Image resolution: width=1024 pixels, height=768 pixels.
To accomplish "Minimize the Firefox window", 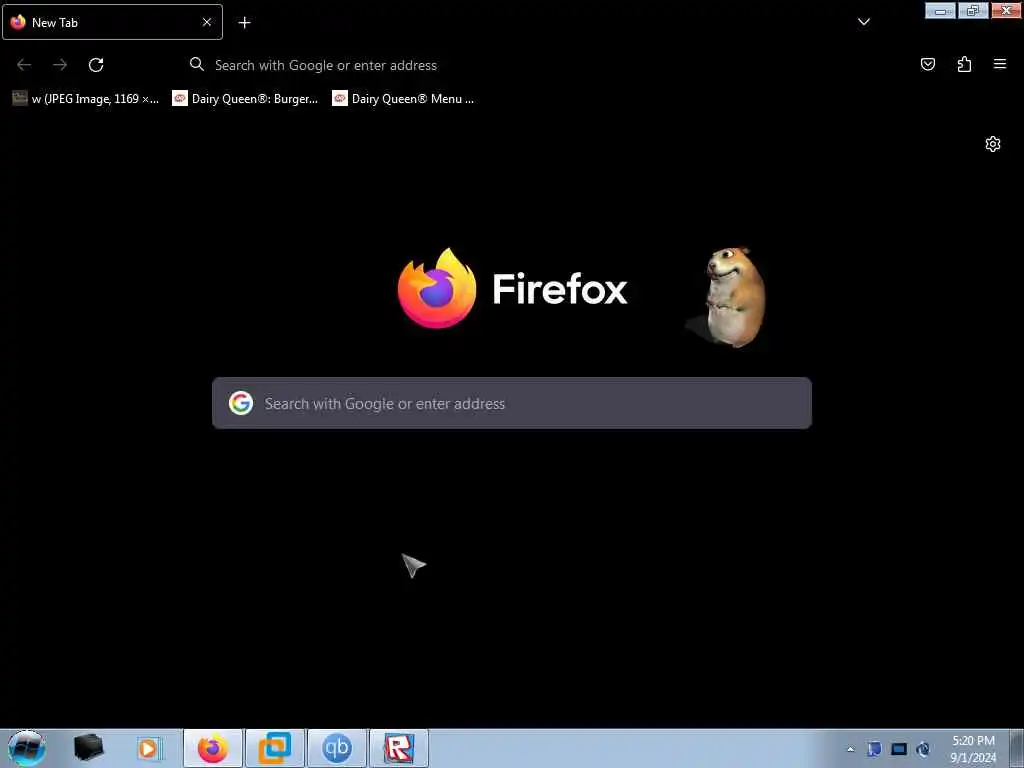I will [x=940, y=10].
